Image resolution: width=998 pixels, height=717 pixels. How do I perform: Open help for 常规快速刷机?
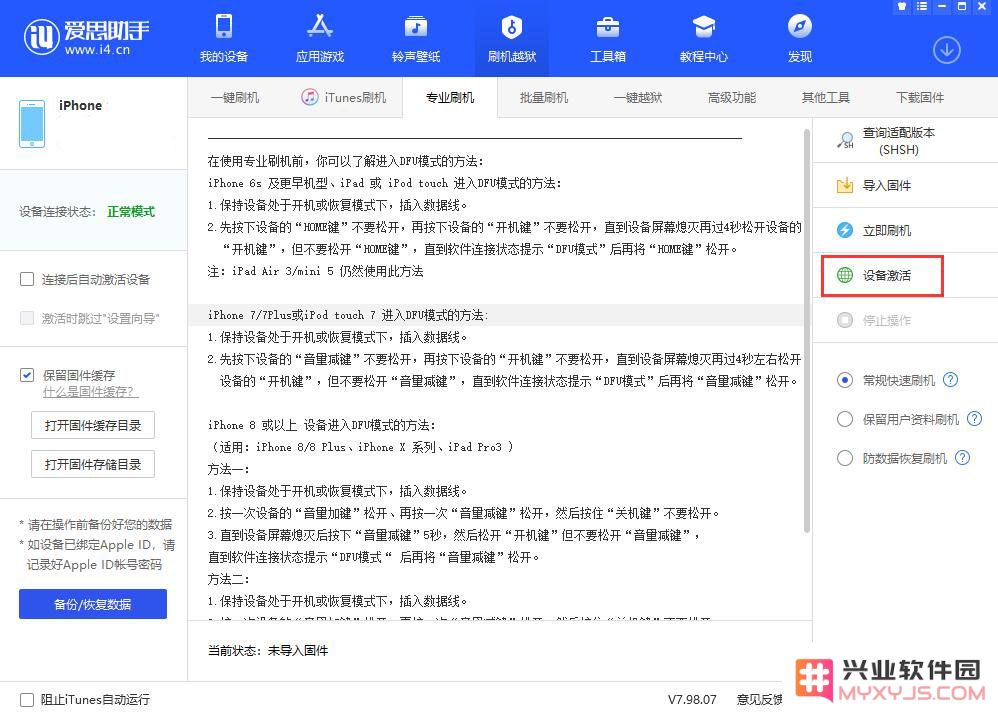point(950,380)
